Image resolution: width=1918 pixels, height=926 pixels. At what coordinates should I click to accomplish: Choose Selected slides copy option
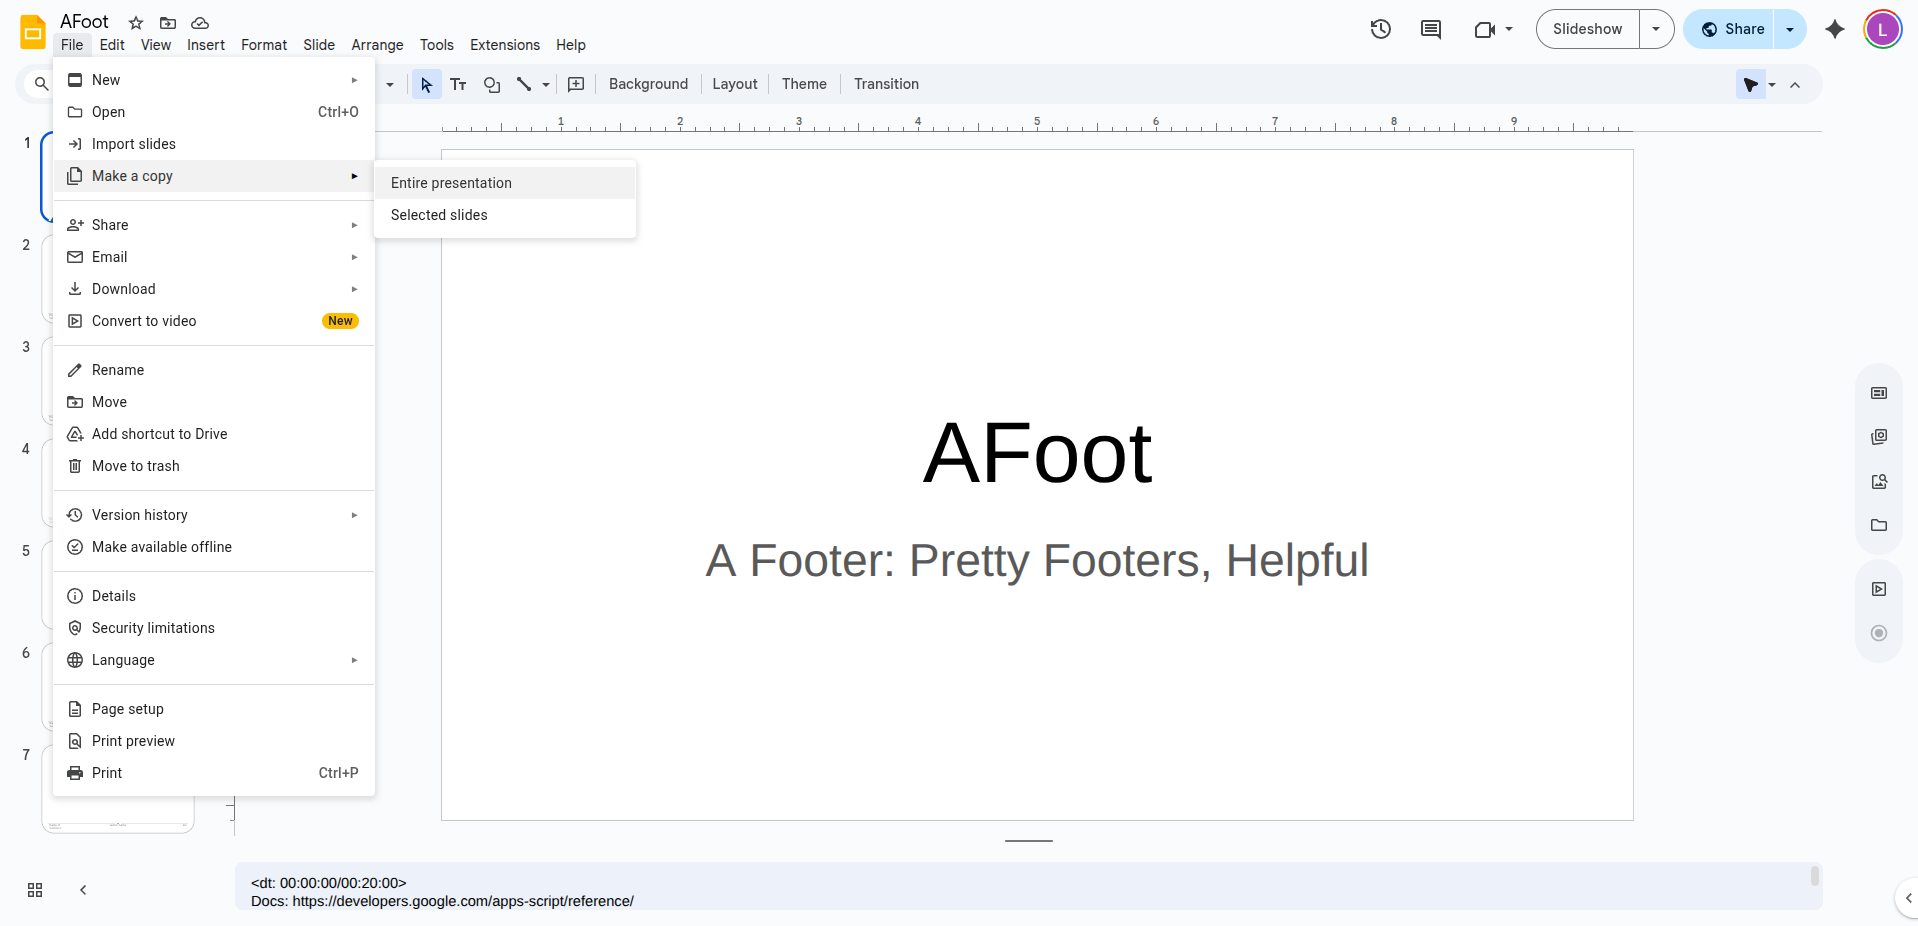coord(439,215)
